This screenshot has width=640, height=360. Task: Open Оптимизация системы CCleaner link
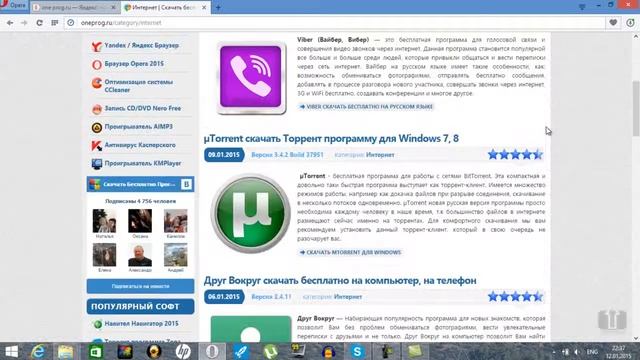138,86
